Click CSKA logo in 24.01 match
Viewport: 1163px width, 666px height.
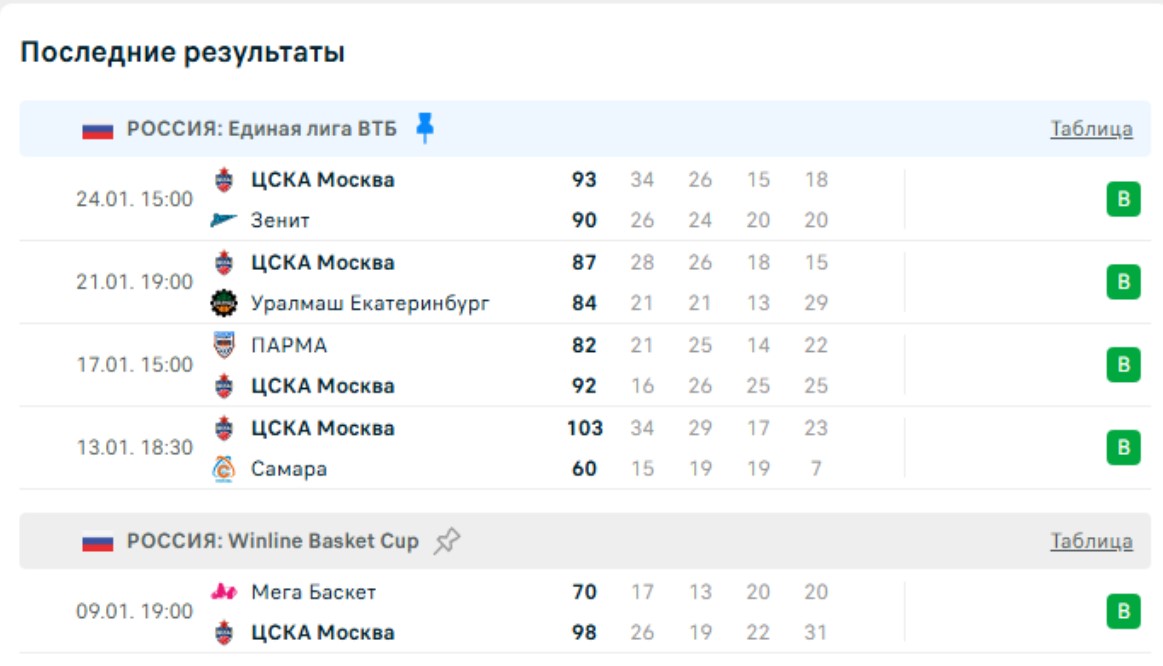click(x=224, y=180)
